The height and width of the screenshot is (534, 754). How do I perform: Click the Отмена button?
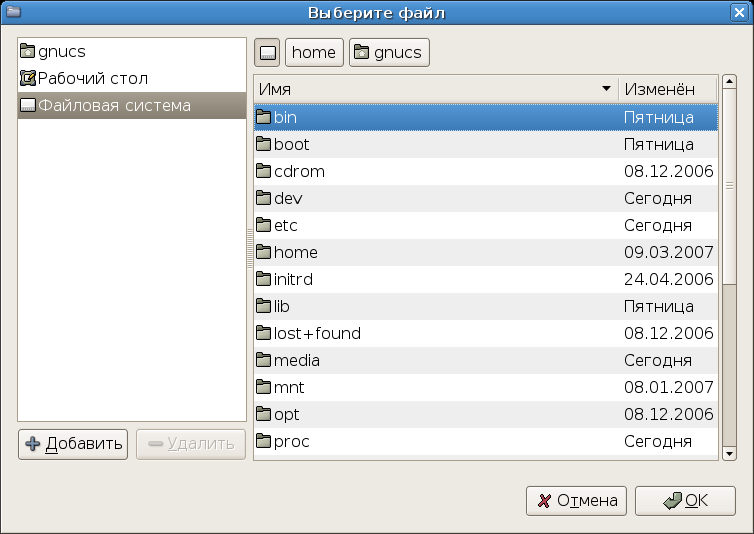[575, 501]
